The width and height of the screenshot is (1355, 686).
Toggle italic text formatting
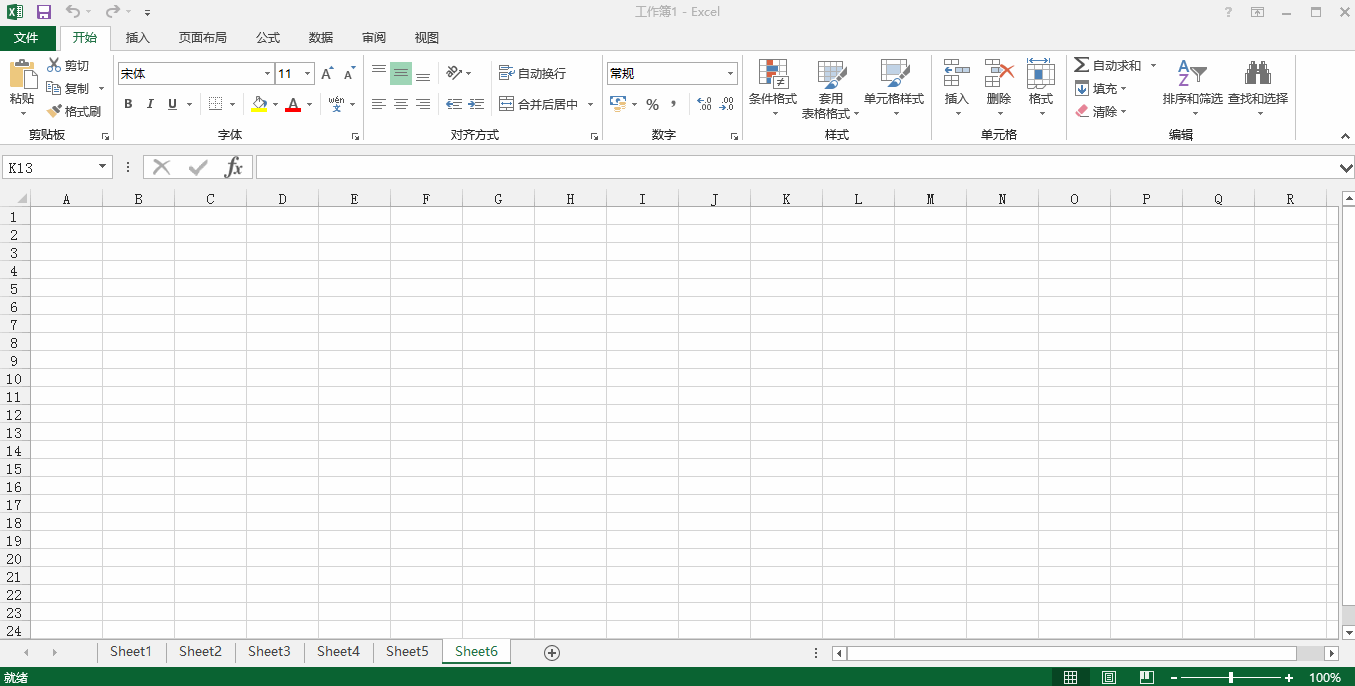point(150,104)
